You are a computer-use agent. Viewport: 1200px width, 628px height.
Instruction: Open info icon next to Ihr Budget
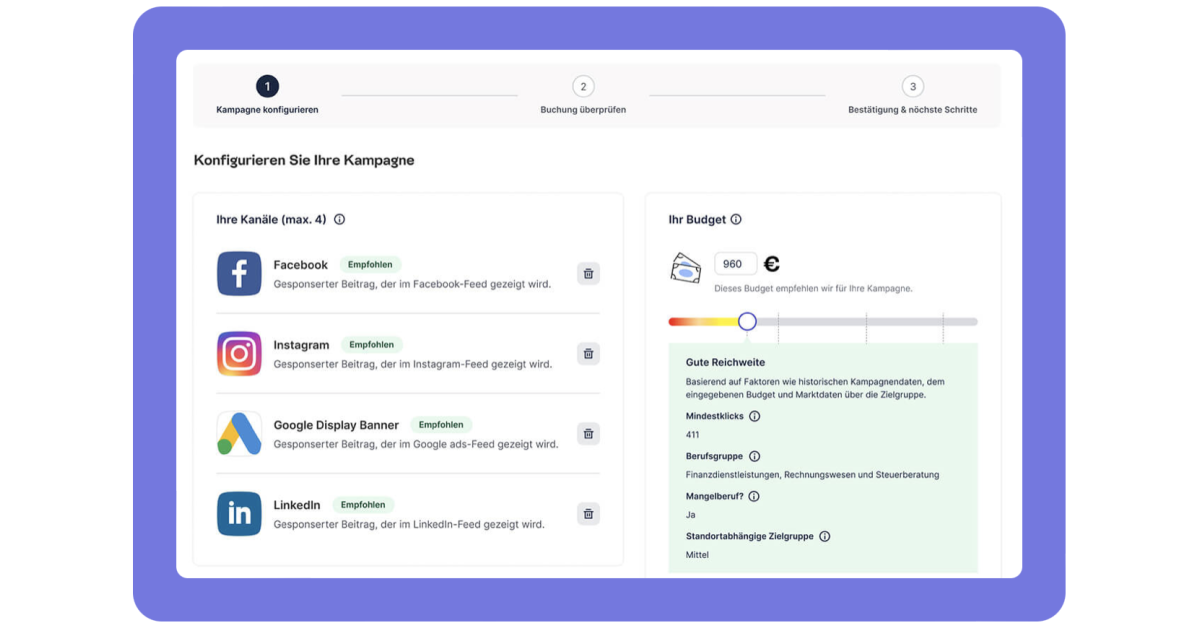pyautogui.click(x=736, y=219)
